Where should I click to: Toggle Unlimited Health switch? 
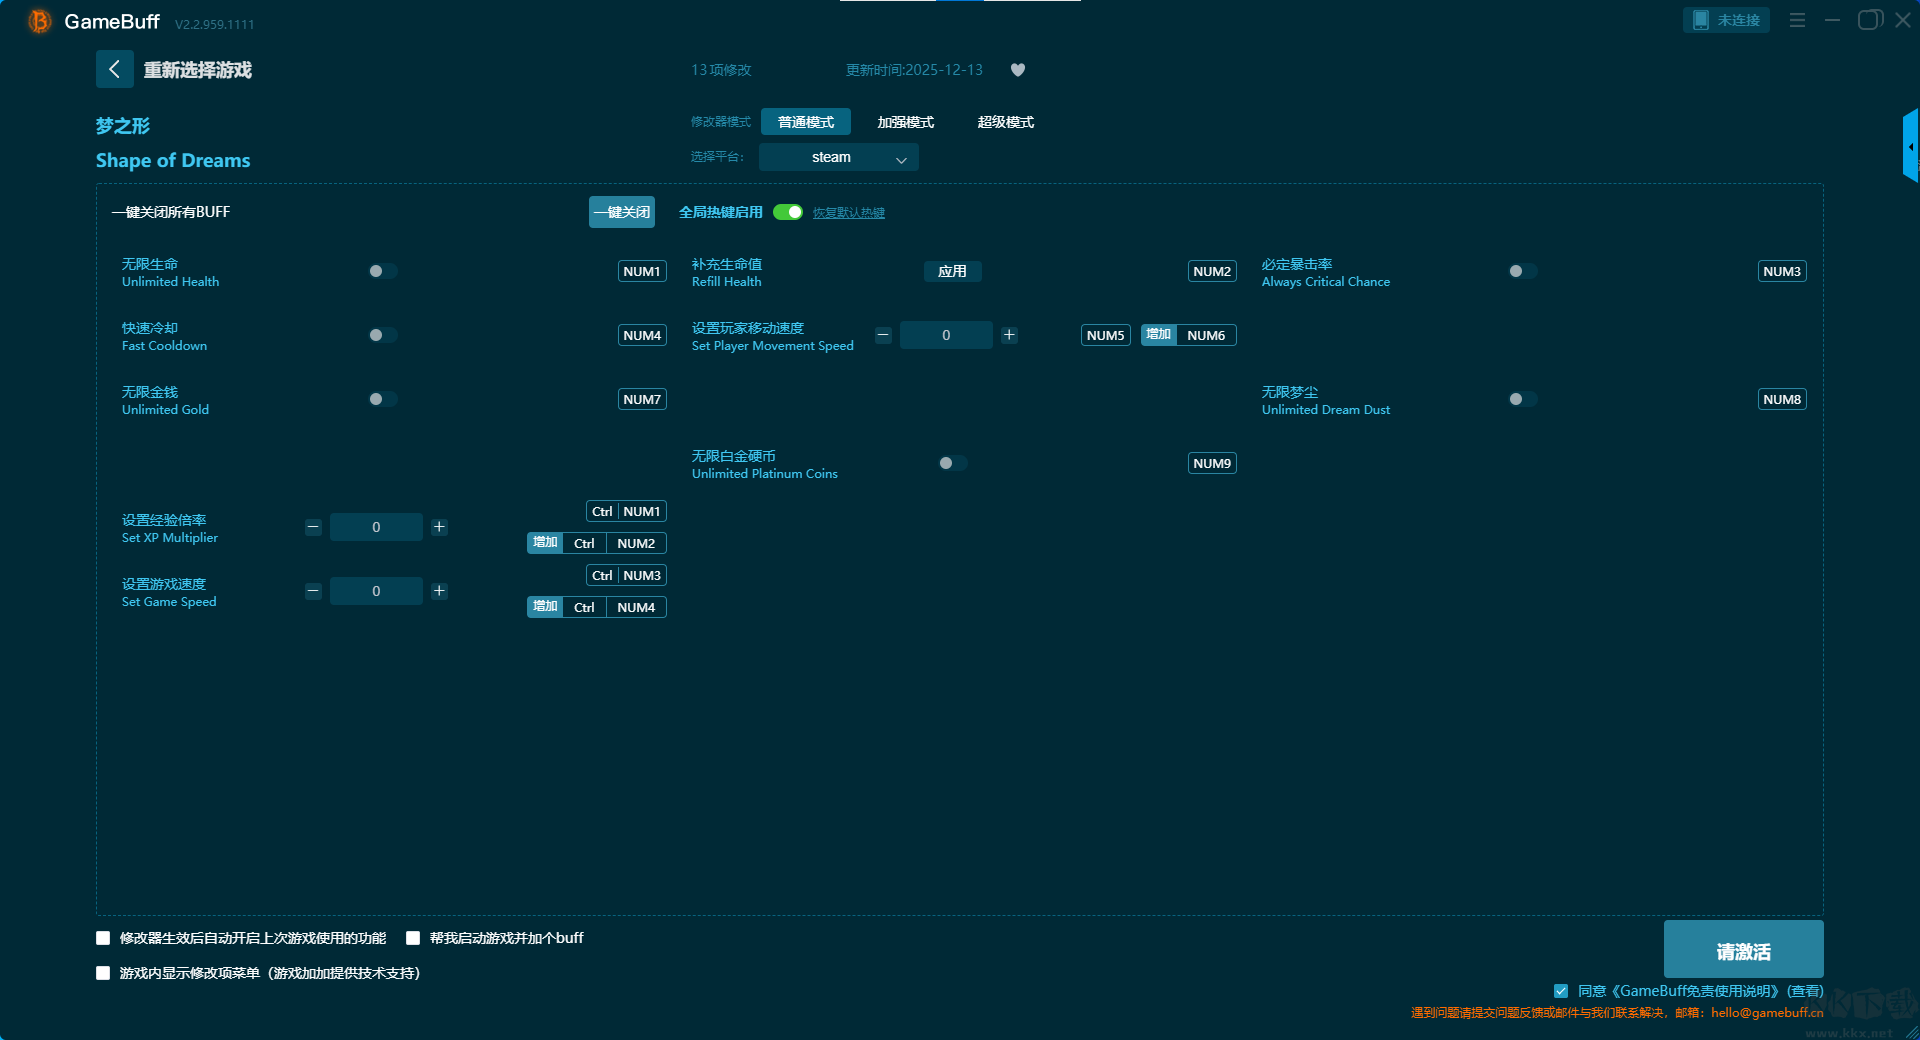382,271
